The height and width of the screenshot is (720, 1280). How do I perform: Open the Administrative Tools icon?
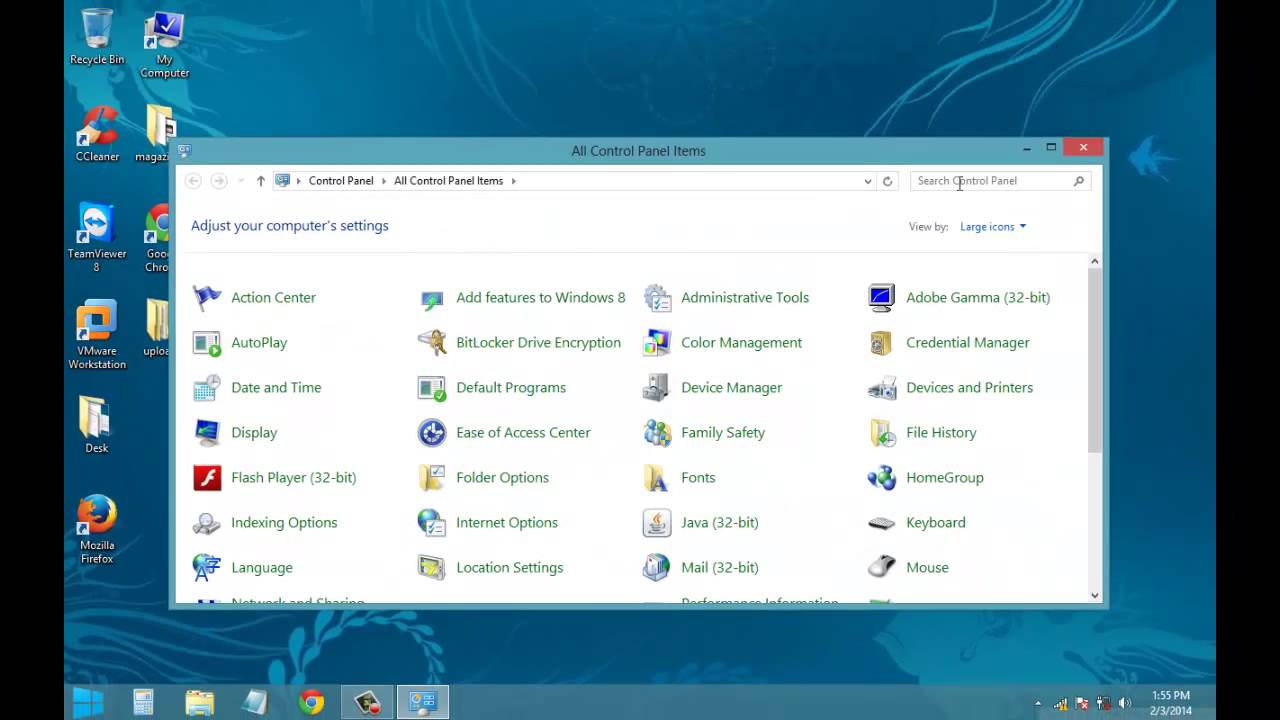tap(657, 297)
